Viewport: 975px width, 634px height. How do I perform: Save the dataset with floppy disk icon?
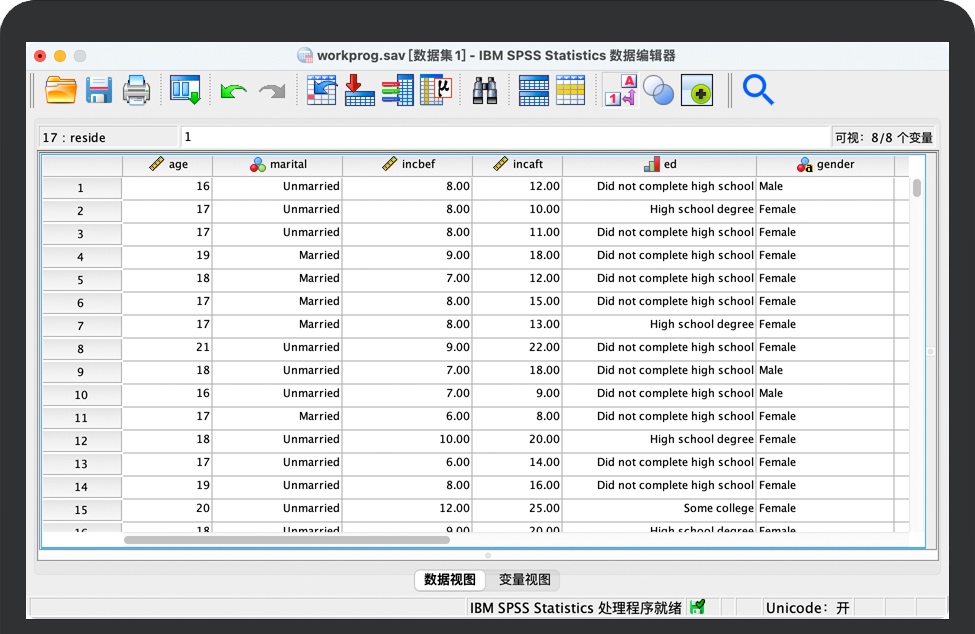[98, 91]
